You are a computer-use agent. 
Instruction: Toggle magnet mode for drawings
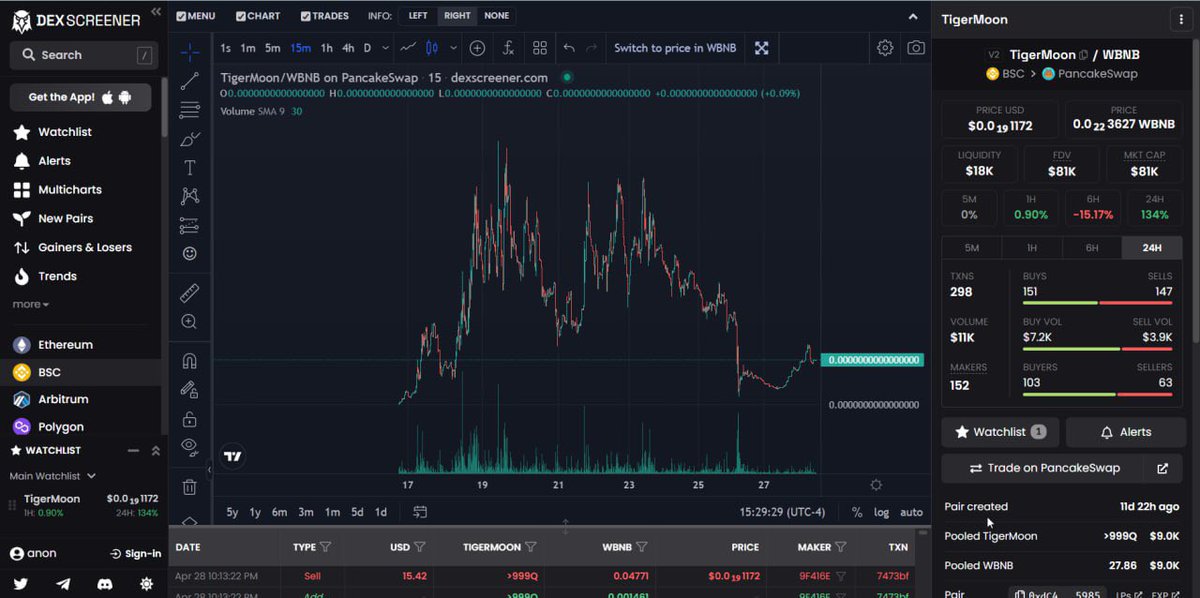[189, 361]
